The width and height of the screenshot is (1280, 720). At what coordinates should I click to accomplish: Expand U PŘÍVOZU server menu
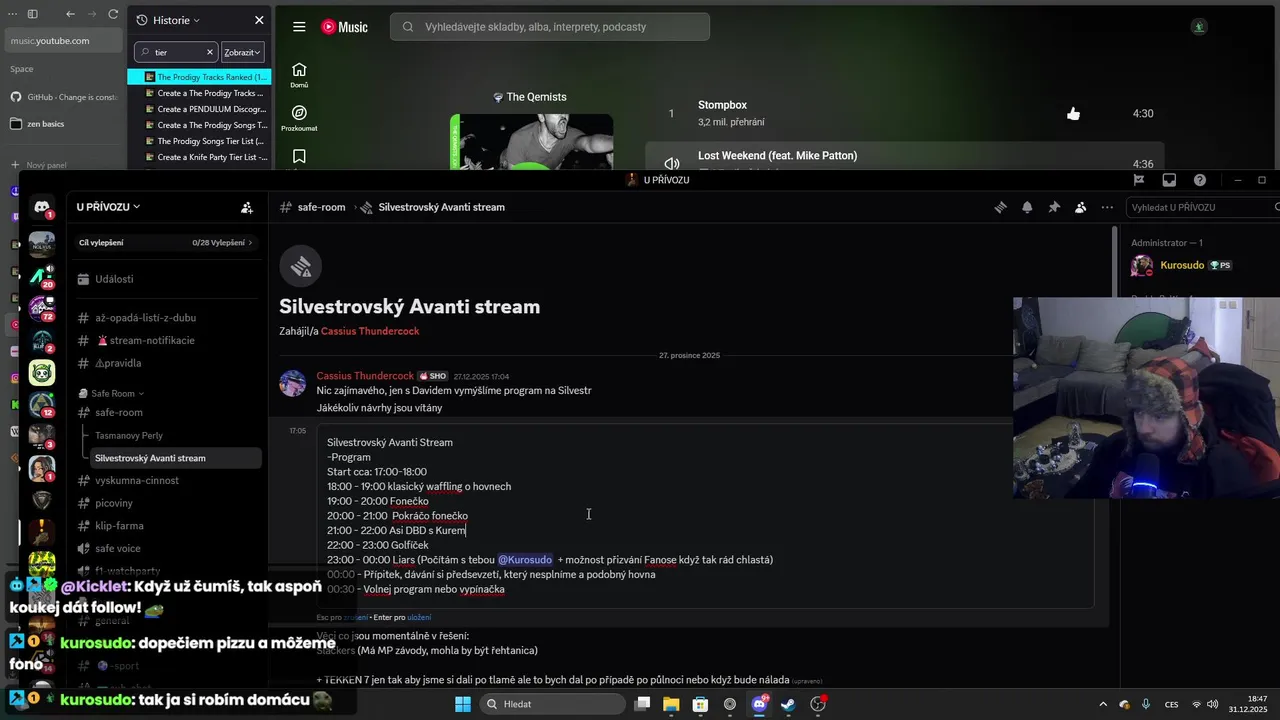pyautogui.click(x=108, y=207)
